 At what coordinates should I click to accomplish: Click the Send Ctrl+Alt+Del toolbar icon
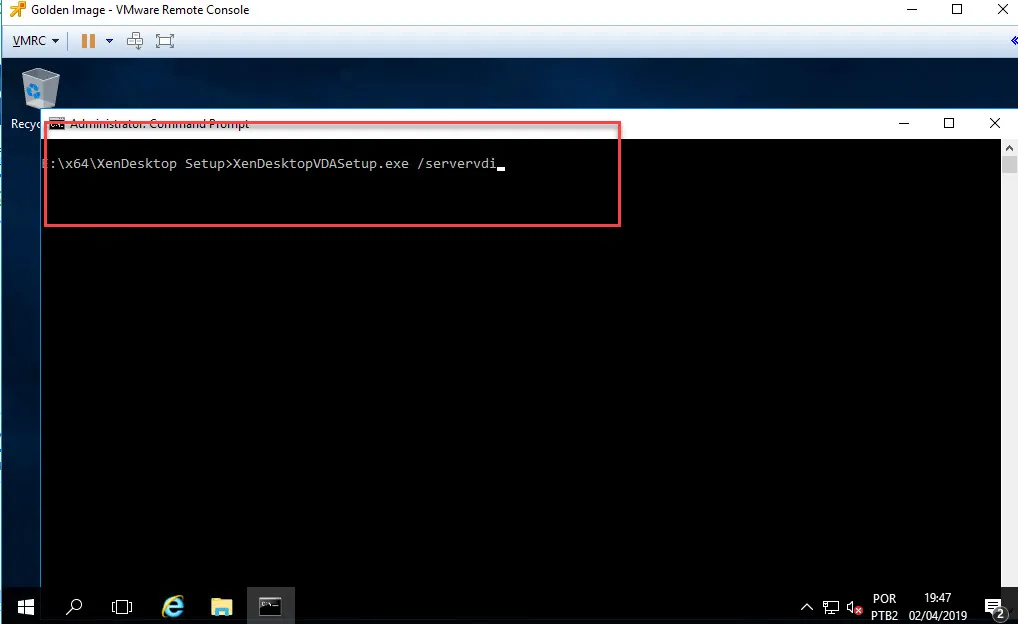tap(135, 41)
